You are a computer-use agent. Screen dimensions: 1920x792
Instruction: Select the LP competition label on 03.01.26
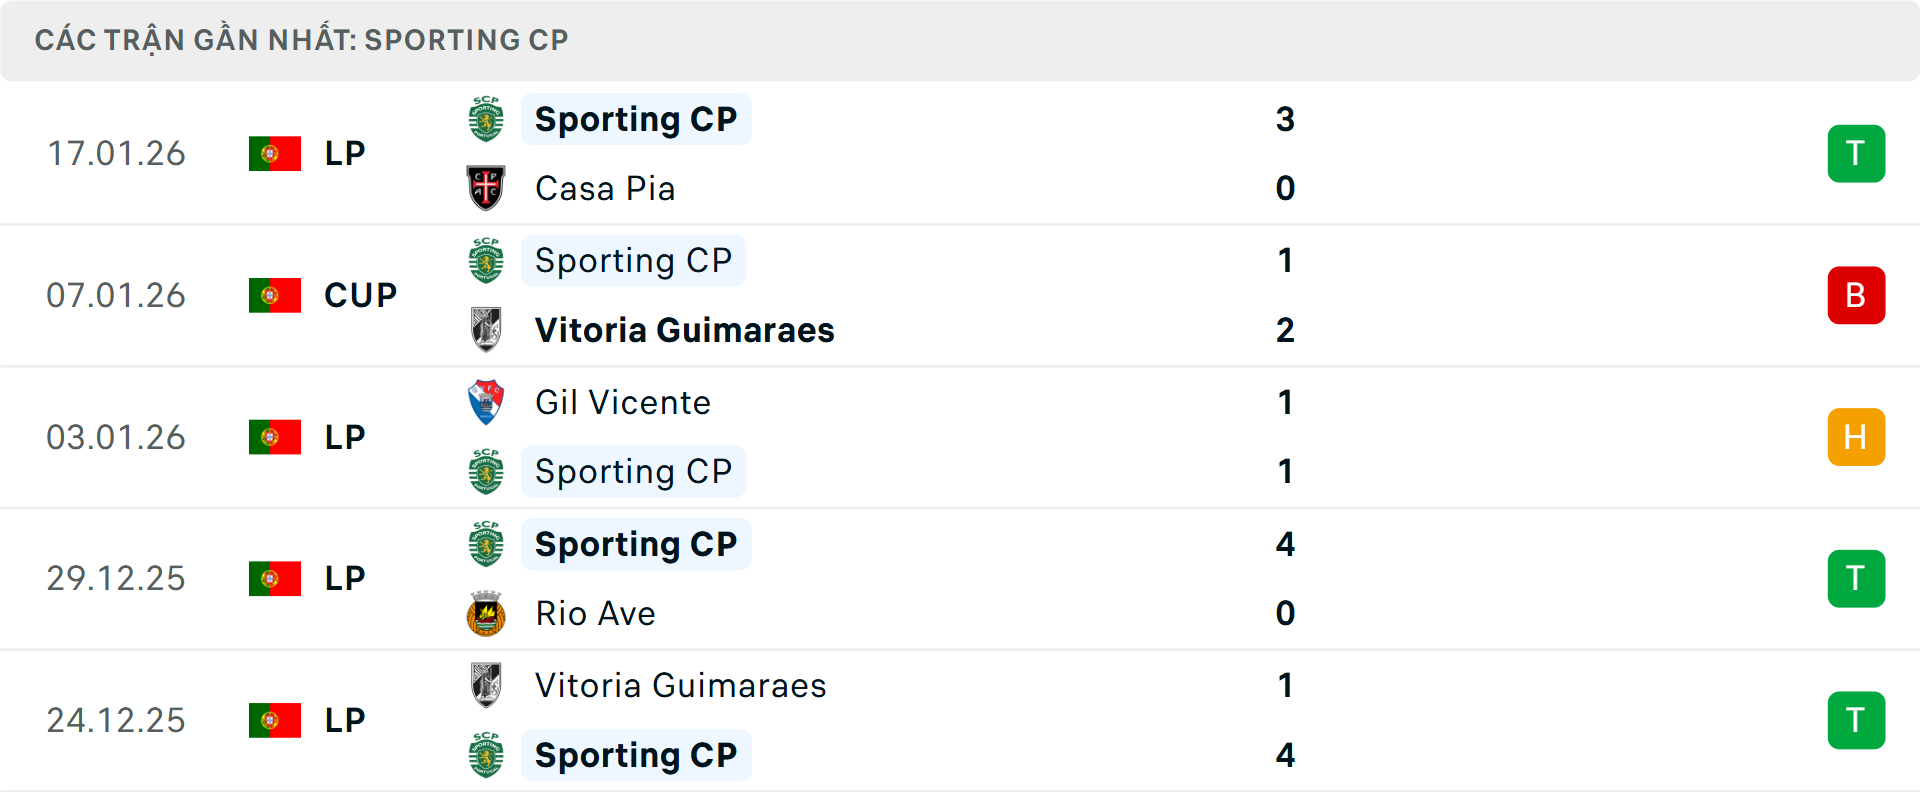(x=343, y=437)
